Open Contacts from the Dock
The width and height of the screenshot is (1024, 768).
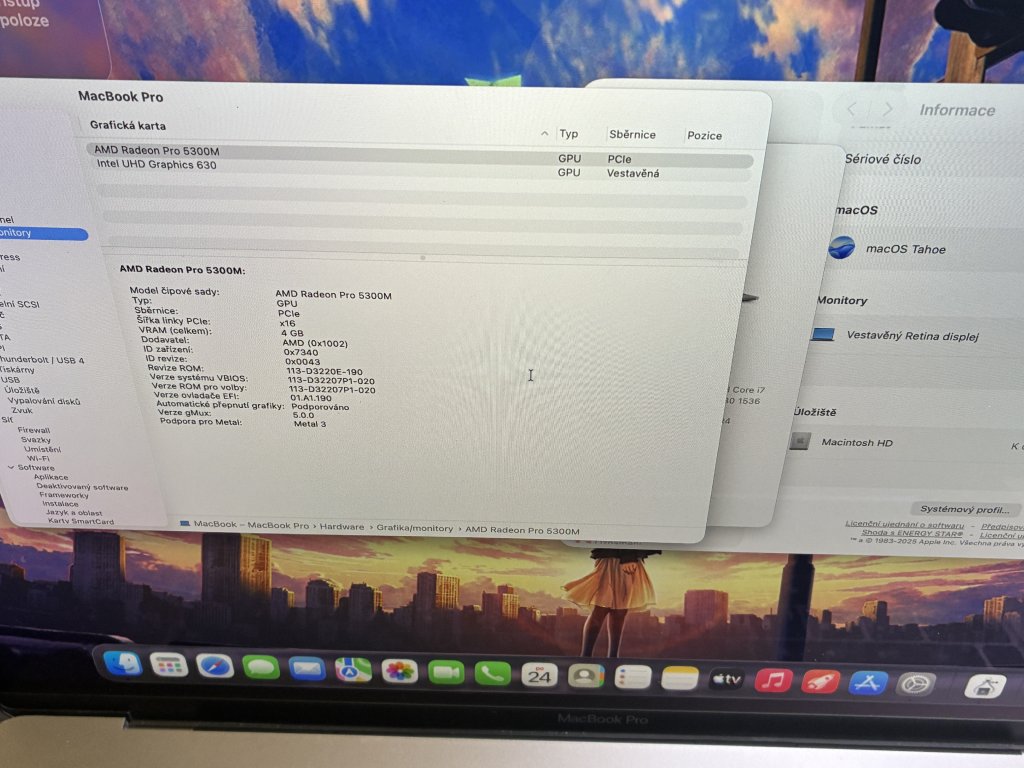[586, 677]
